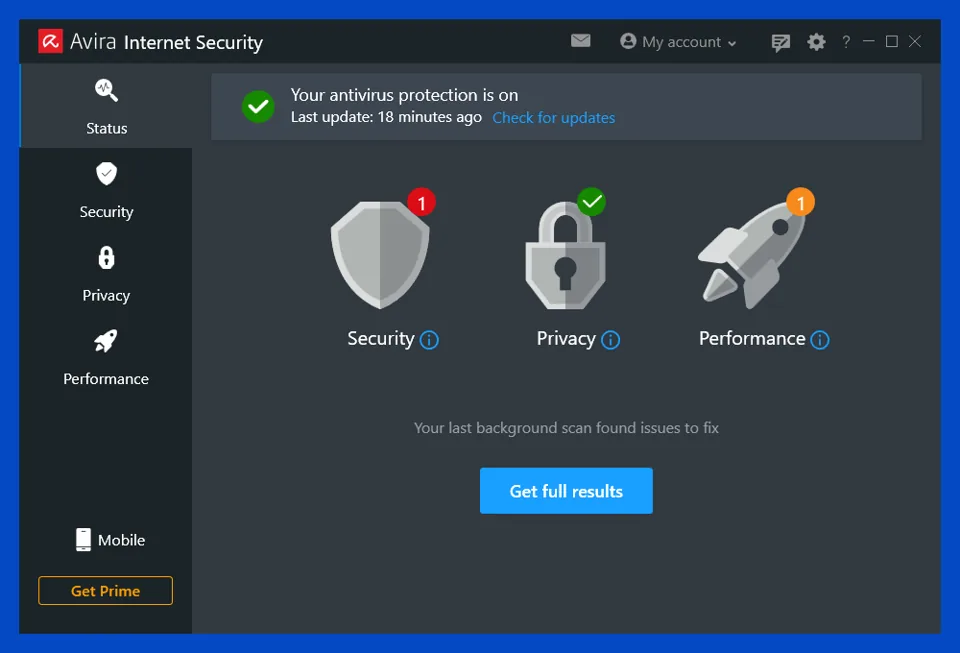Click the Check for updates link
Viewport: 960px width, 653px height.
click(554, 118)
